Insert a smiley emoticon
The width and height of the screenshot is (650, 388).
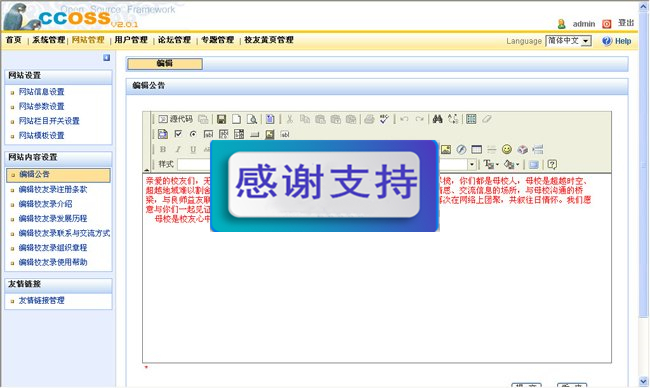pos(507,149)
